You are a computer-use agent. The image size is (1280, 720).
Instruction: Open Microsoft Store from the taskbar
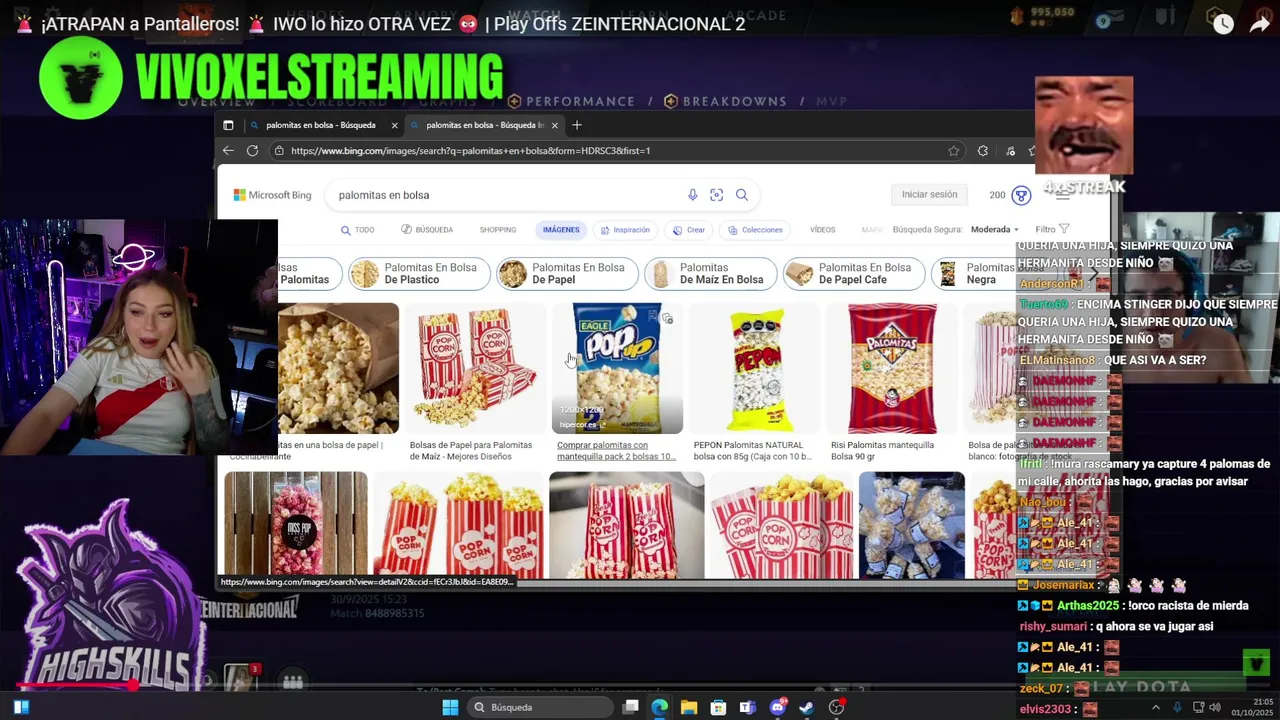pos(718,708)
